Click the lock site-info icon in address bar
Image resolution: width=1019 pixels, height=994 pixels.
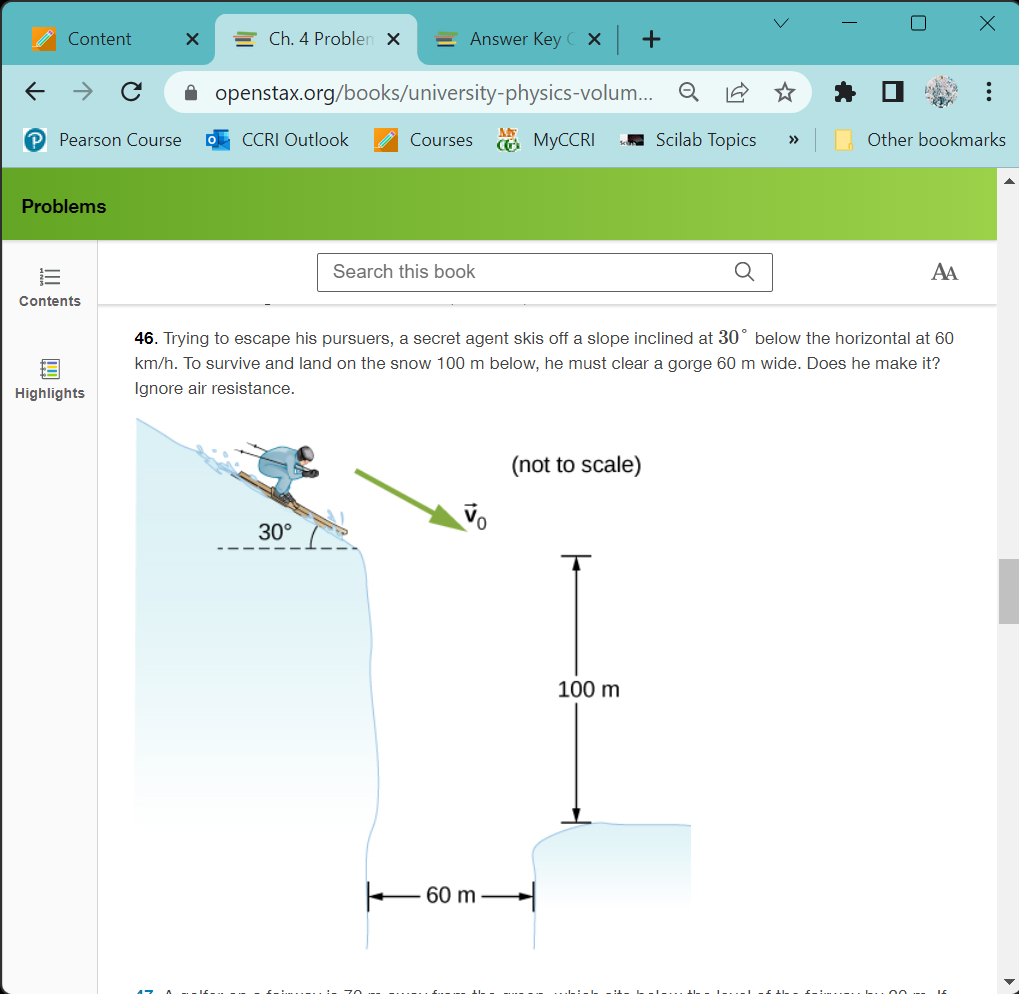click(190, 93)
